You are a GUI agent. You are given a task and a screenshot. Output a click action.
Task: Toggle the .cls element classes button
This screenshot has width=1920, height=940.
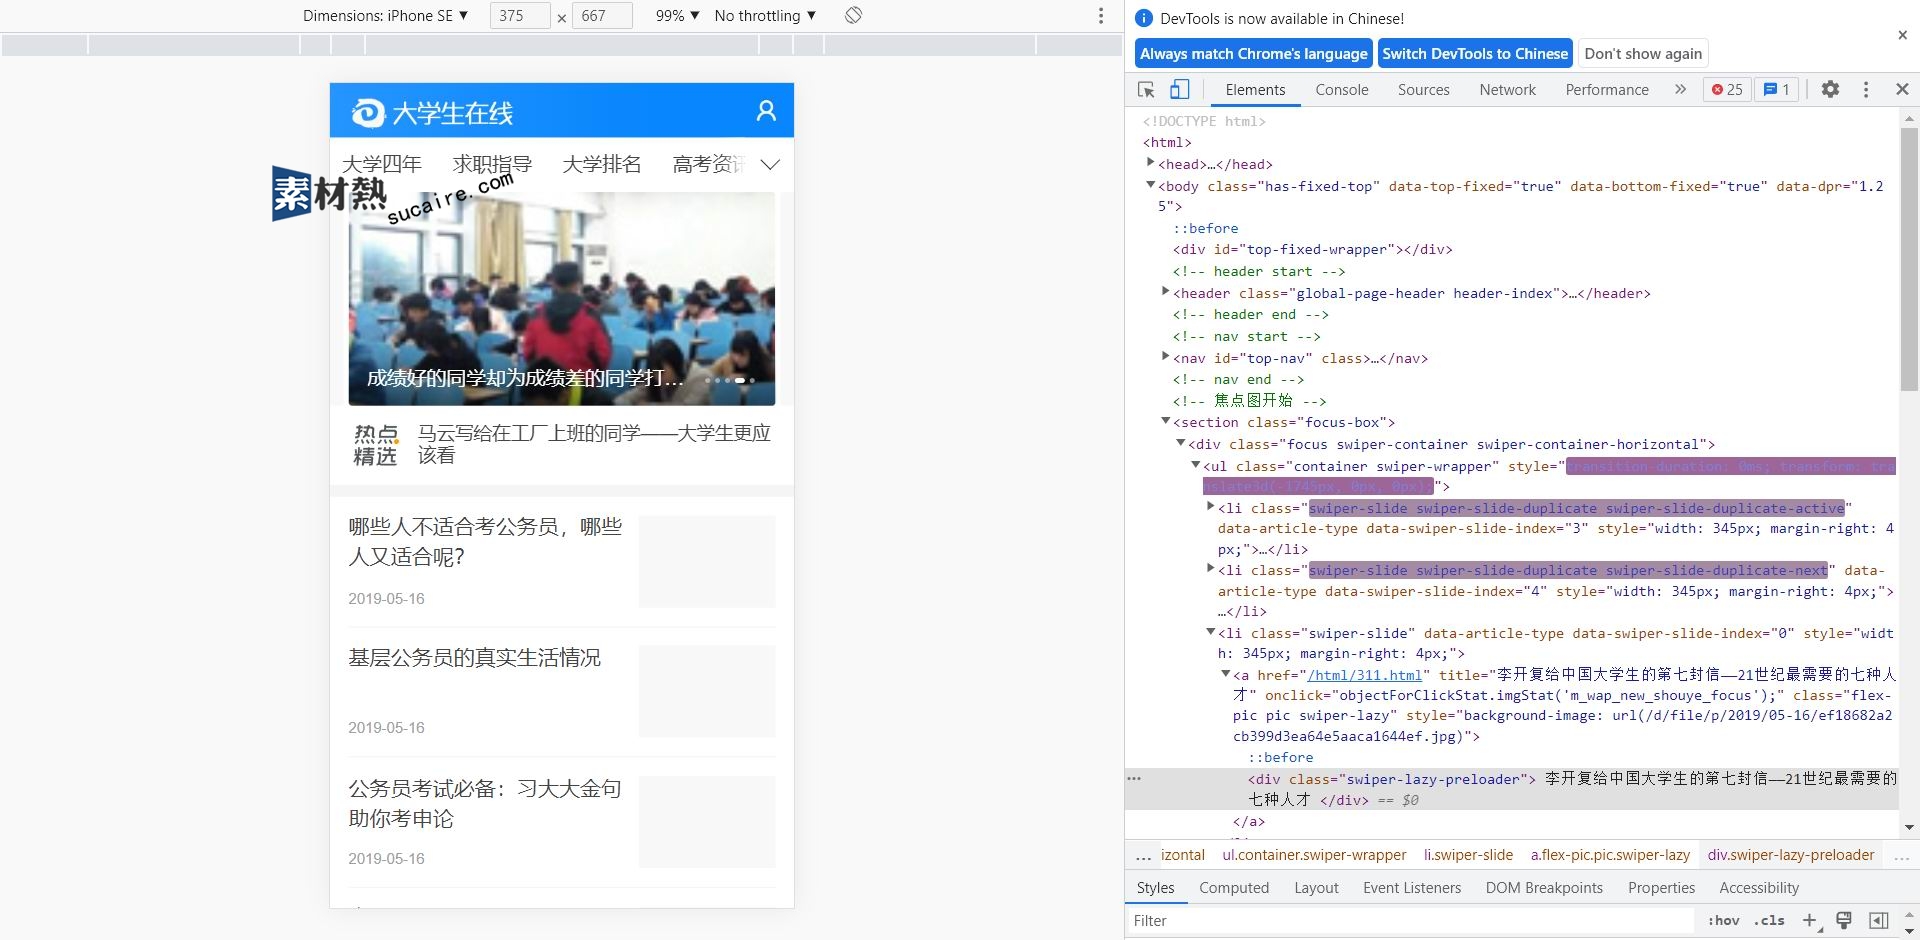point(1770,921)
